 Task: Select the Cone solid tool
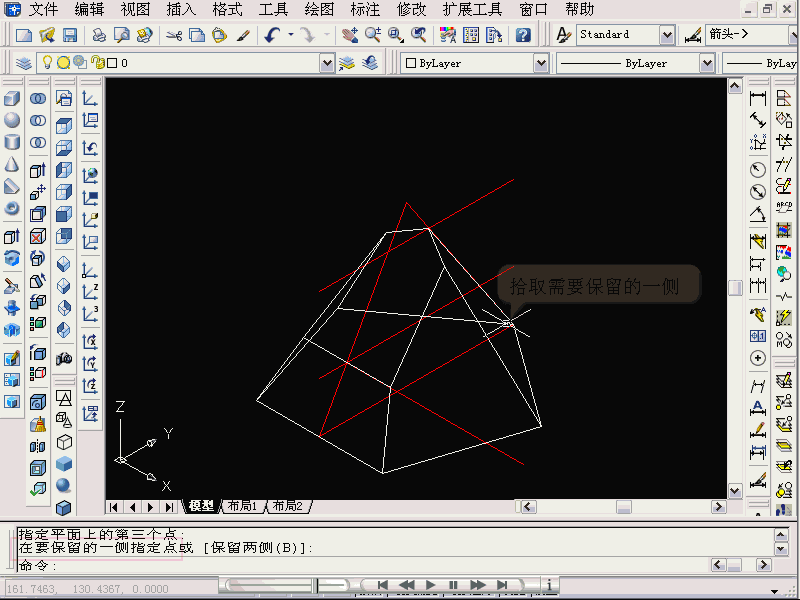[12, 164]
